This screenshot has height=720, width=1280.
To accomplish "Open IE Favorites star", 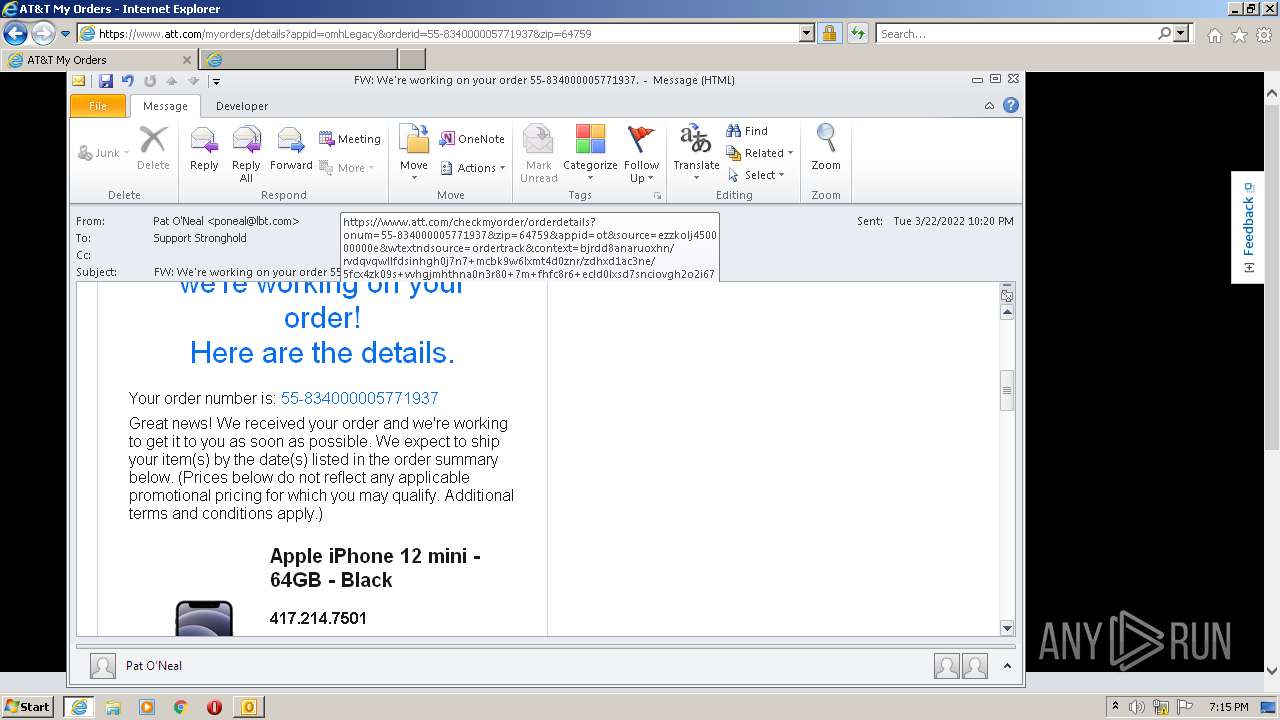I will pyautogui.click(x=1239, y=35).
